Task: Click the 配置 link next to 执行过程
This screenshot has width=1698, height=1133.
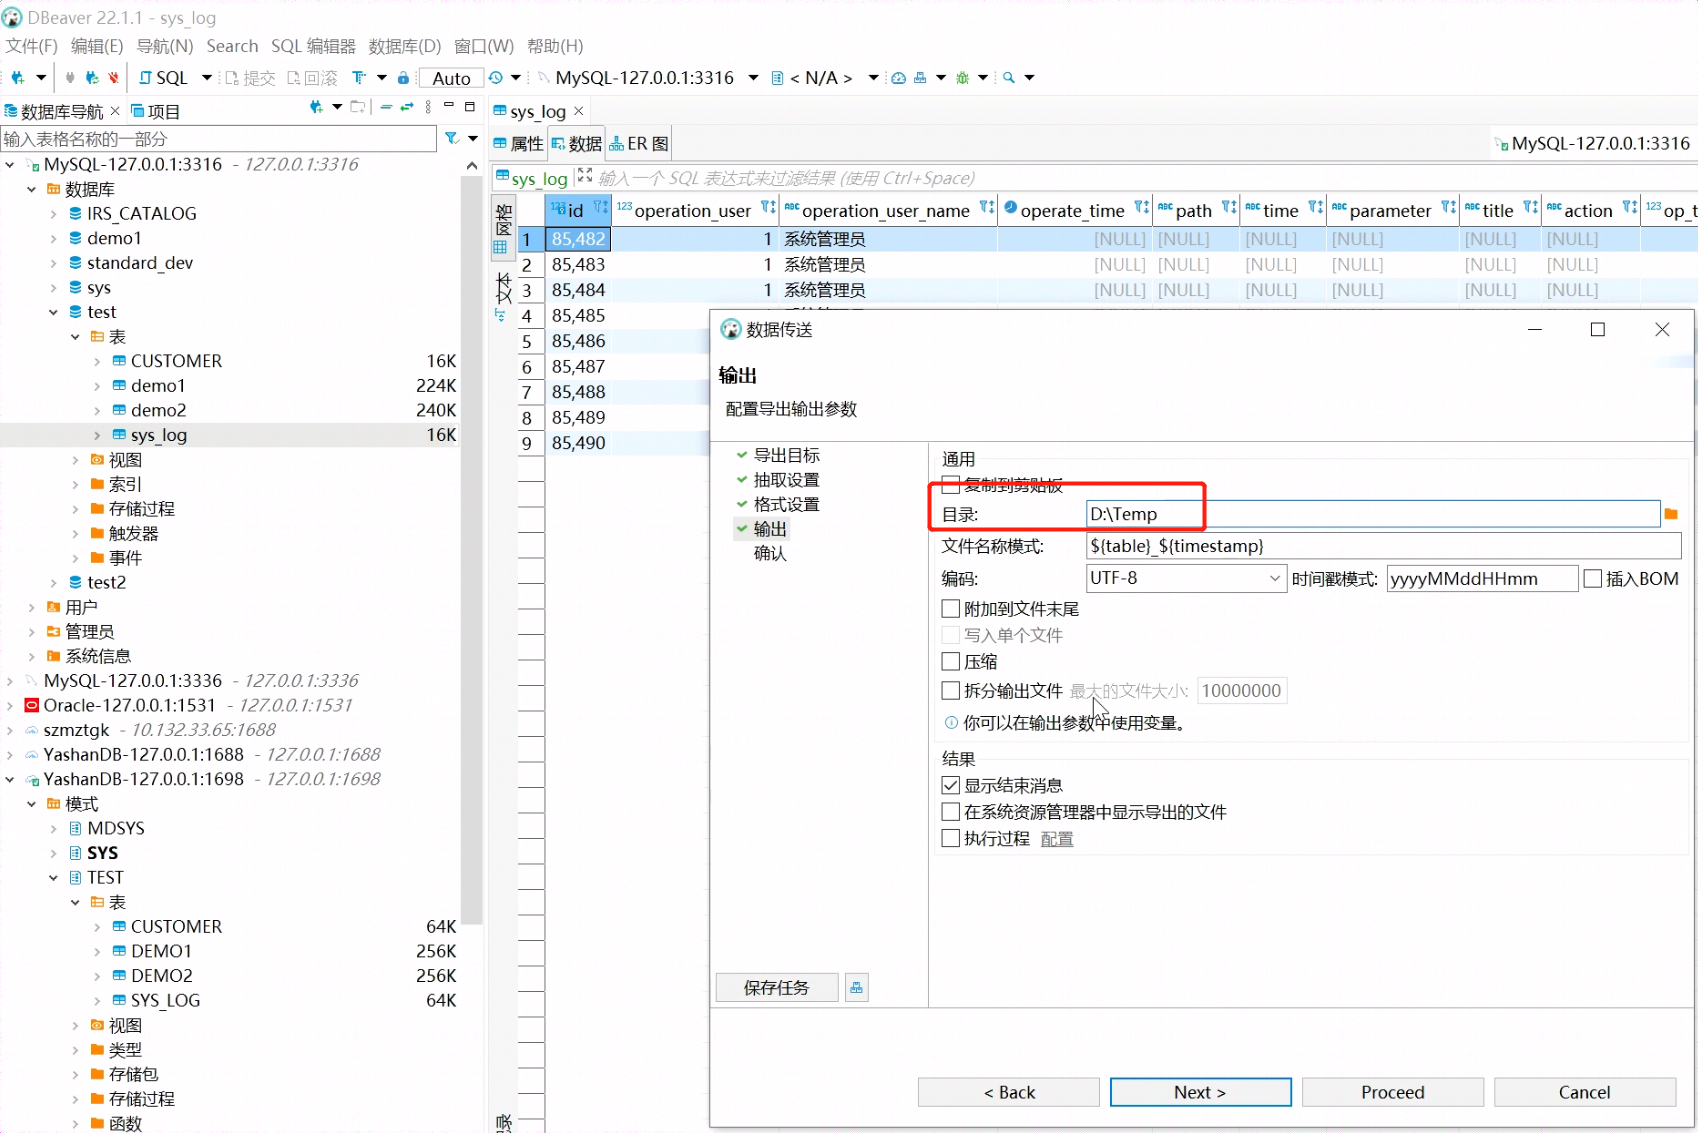Action: tap(1057, 839)
